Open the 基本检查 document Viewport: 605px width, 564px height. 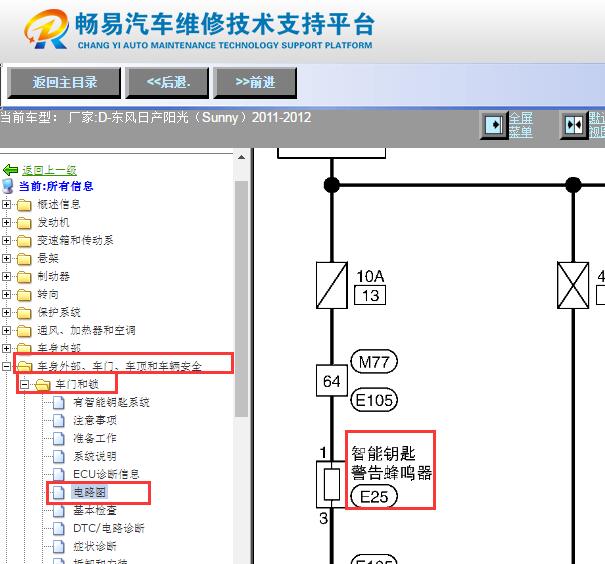coord(95,510)
